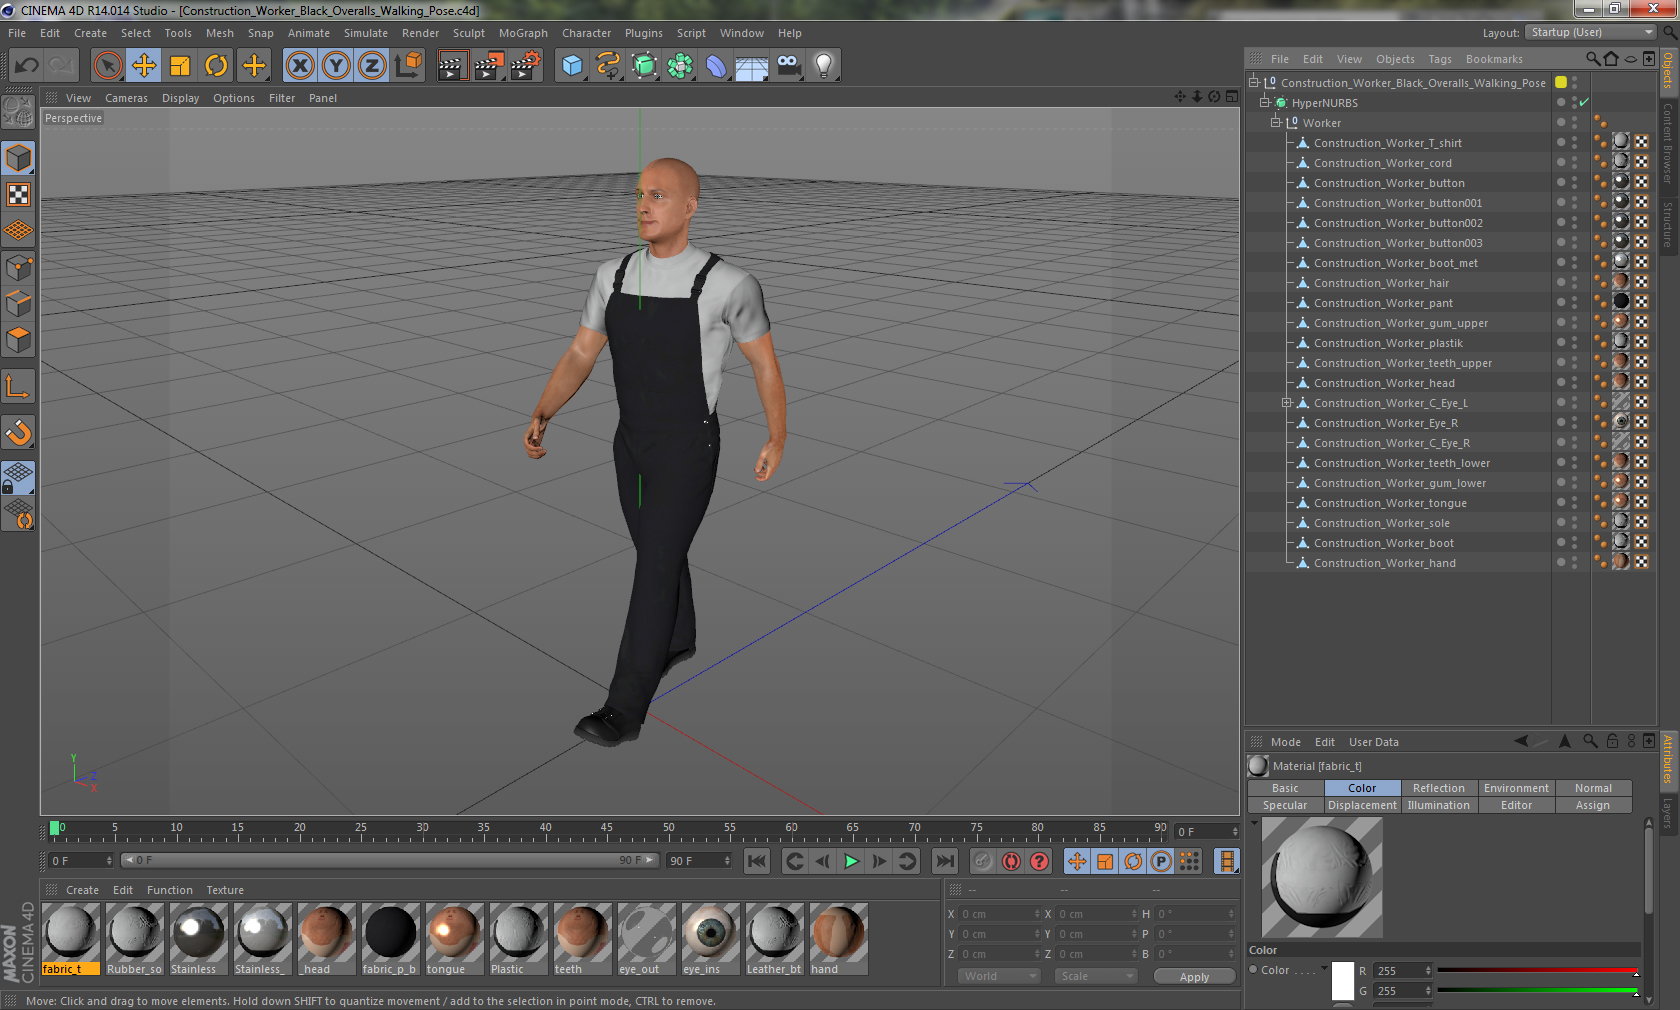
Task: Adjust the green G color slider
Action: (x=1538, y=991)
